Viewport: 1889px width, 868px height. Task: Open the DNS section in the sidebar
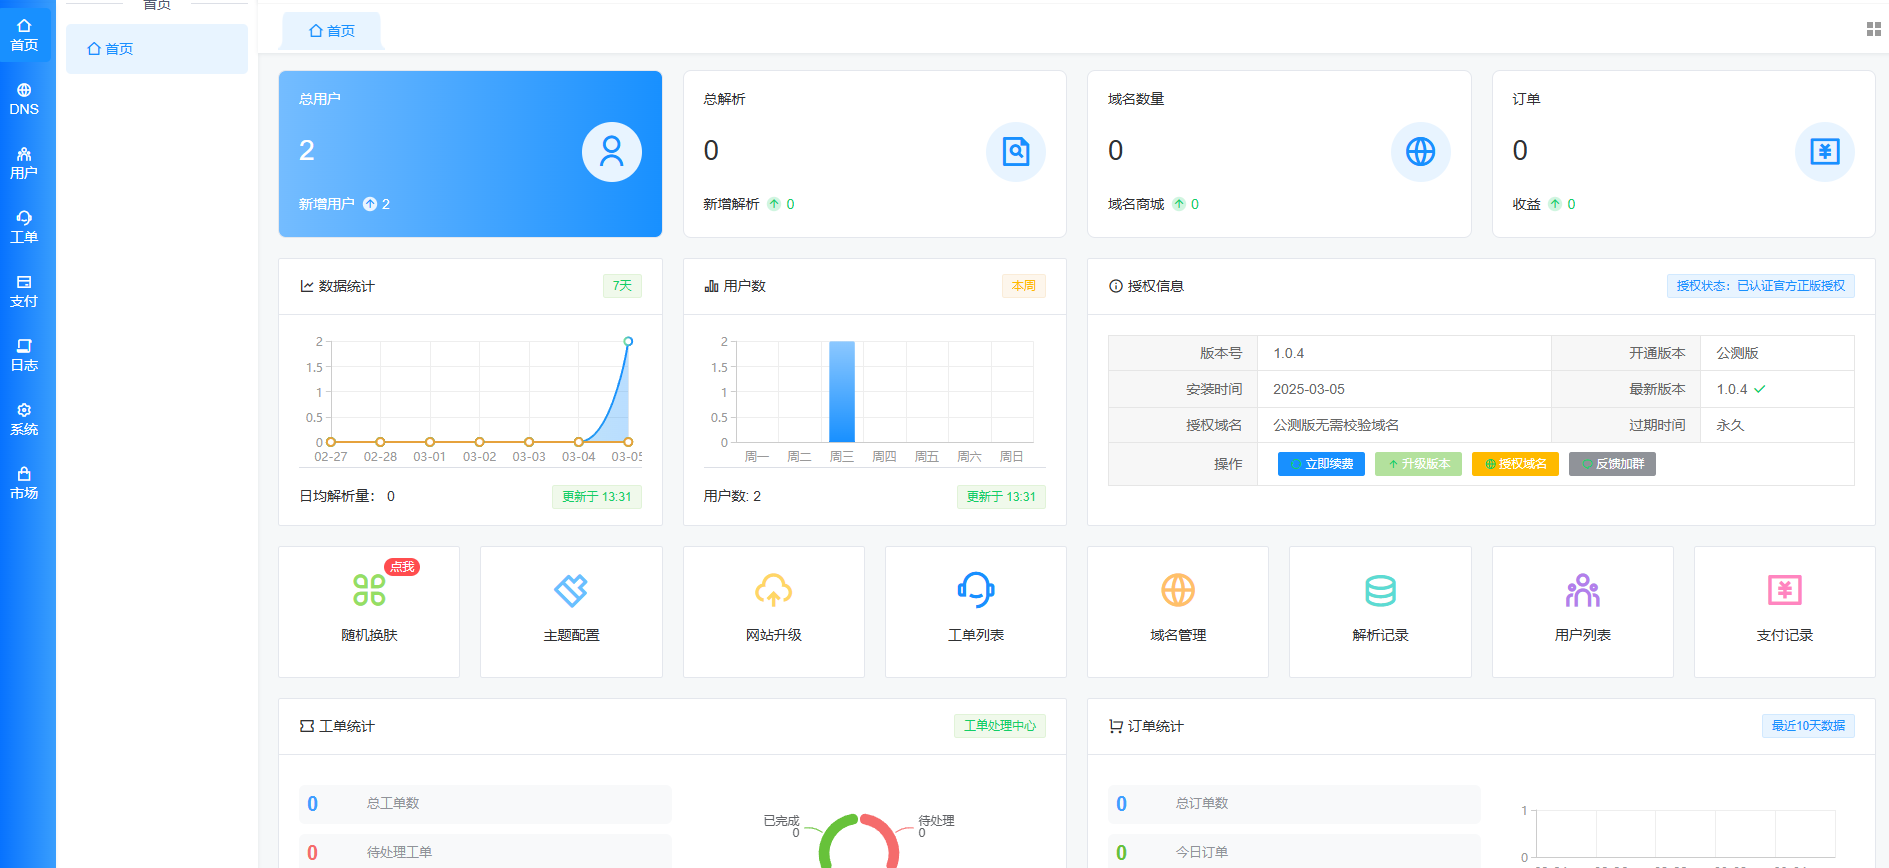(24, 99)
